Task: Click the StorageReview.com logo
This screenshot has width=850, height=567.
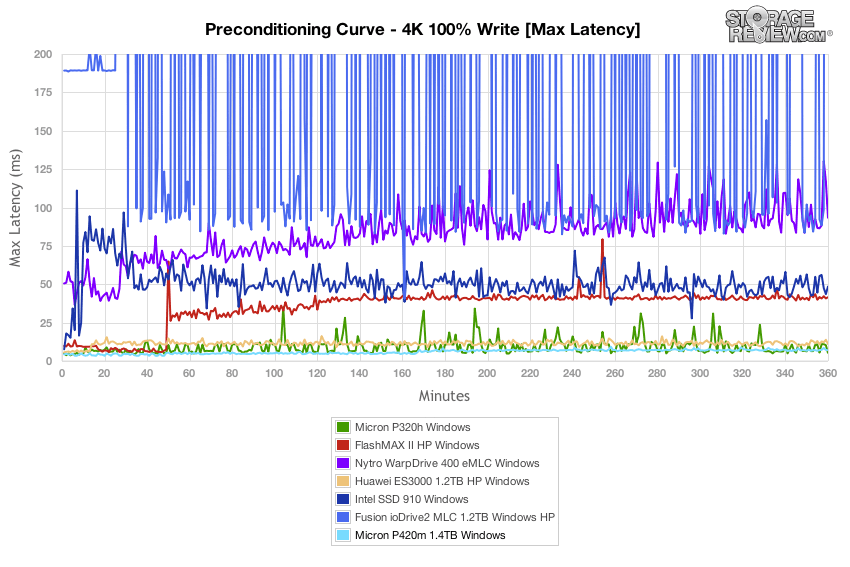Action: [778, 25]
